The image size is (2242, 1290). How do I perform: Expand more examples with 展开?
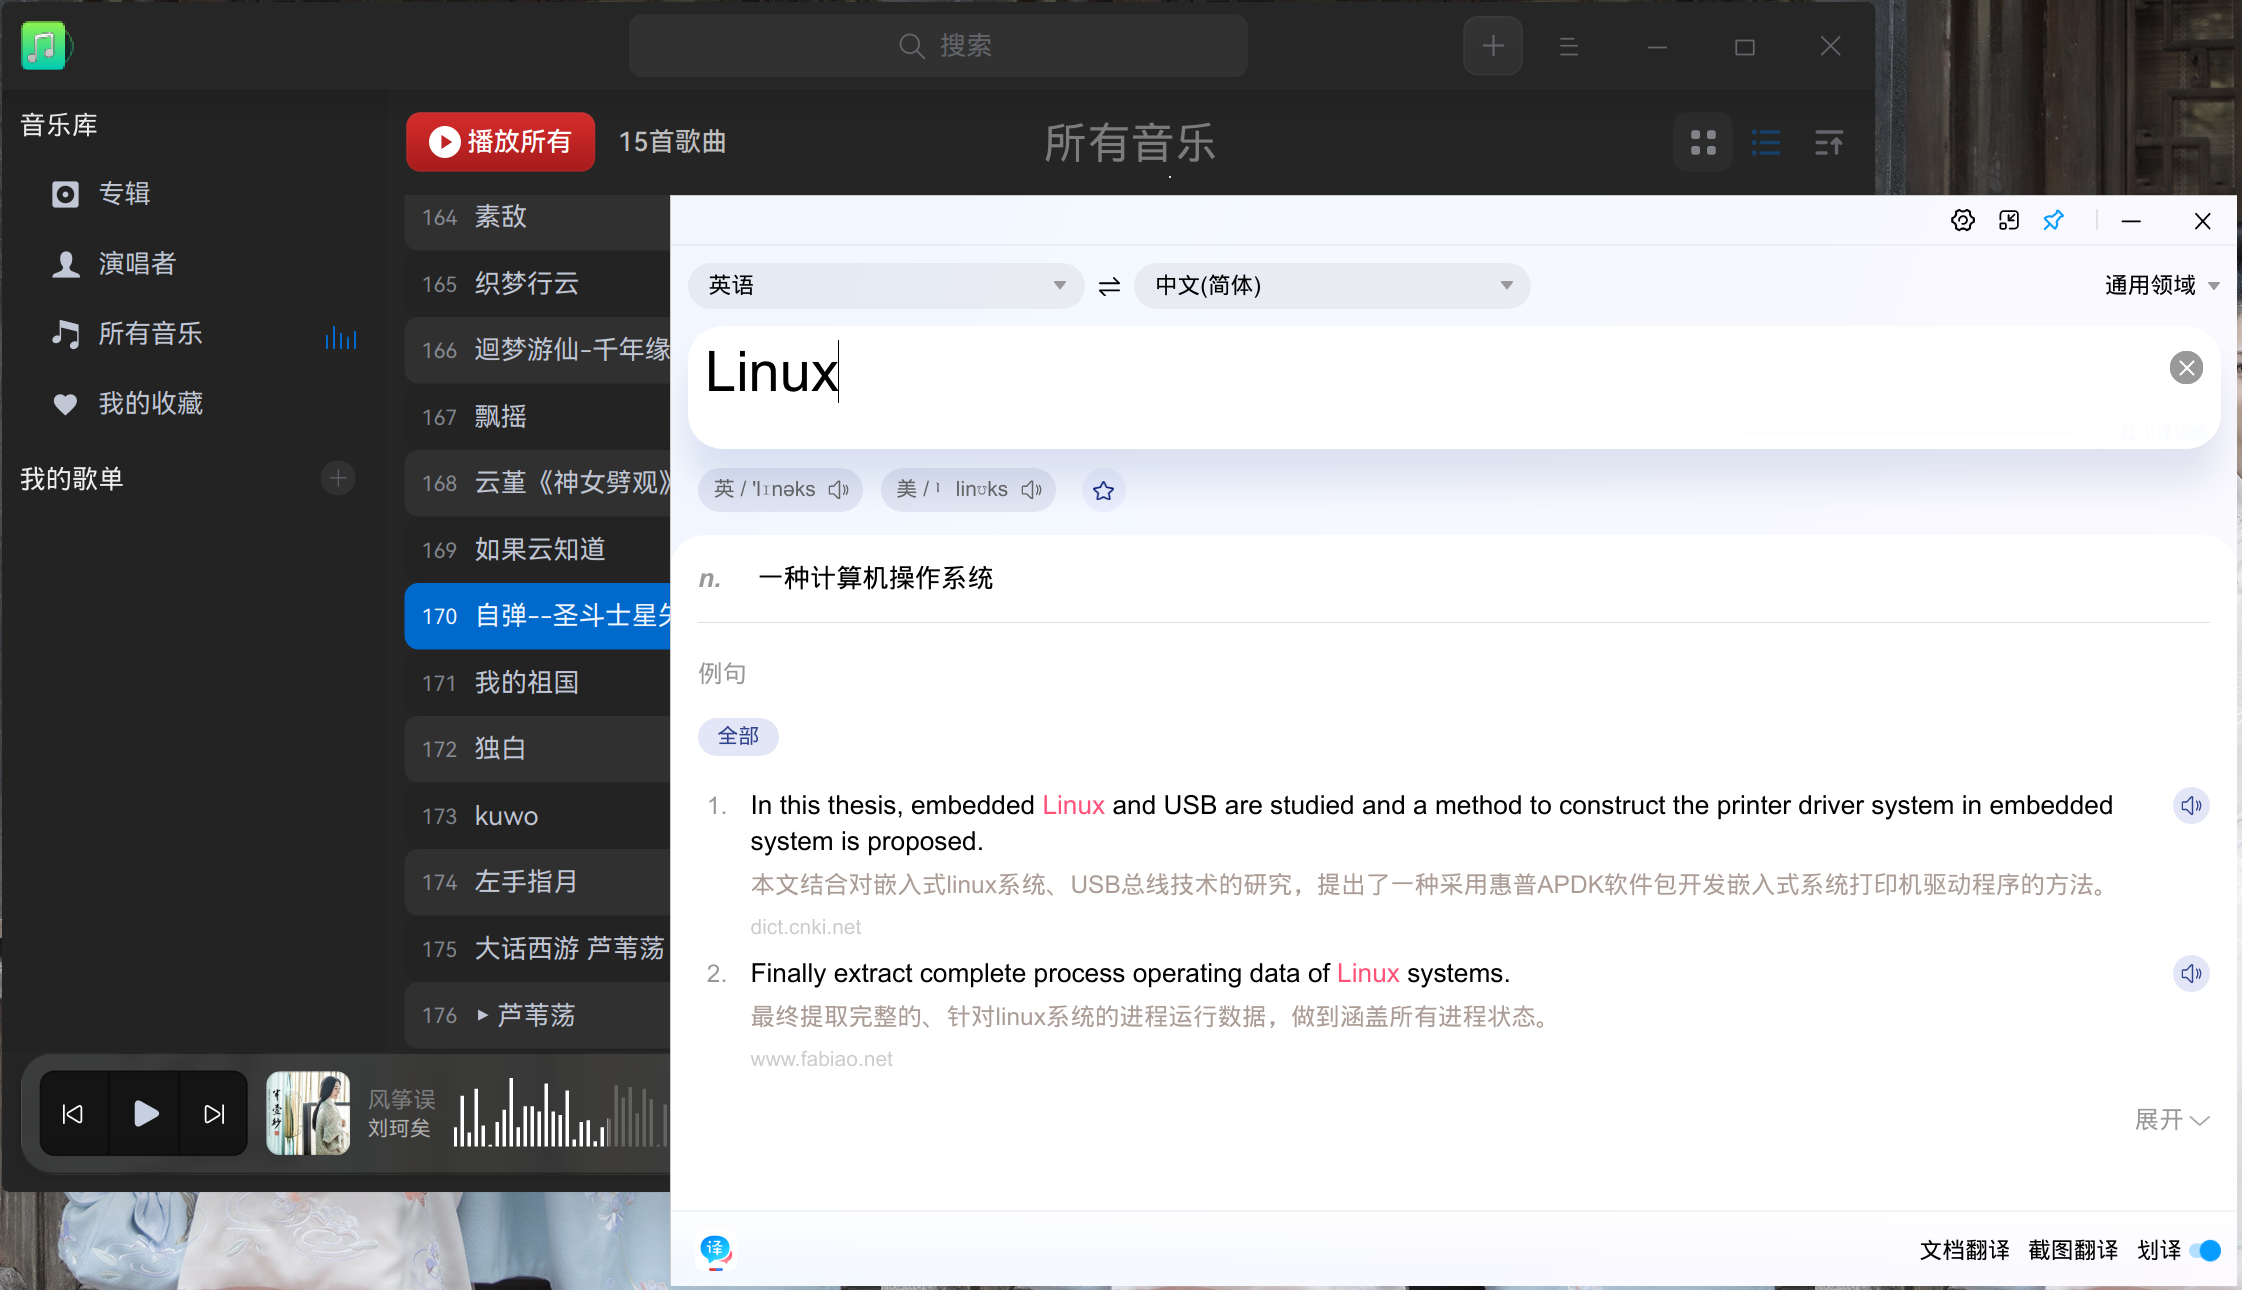pyautogui.click(x=2171, y=1120)
